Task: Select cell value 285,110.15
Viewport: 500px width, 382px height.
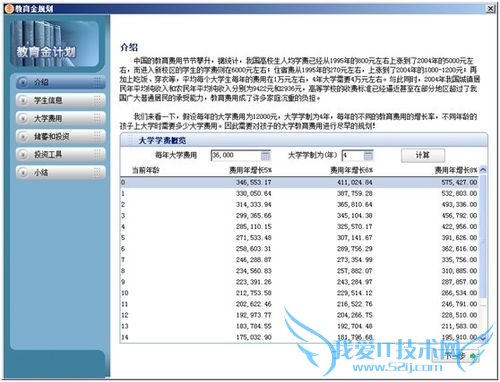Action: pos(254,227)
